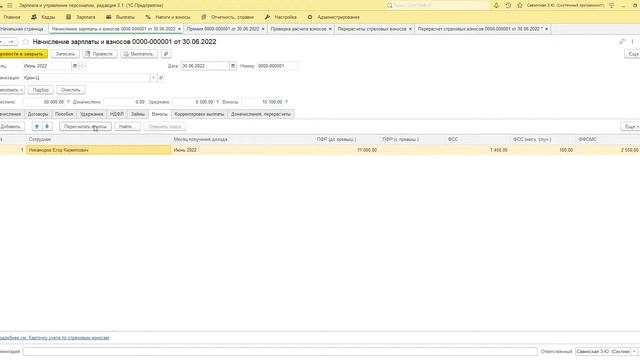The height and width of the screenshot is (360, 640).
Task: Step the month field with spinner arrows
Action: 82,66
